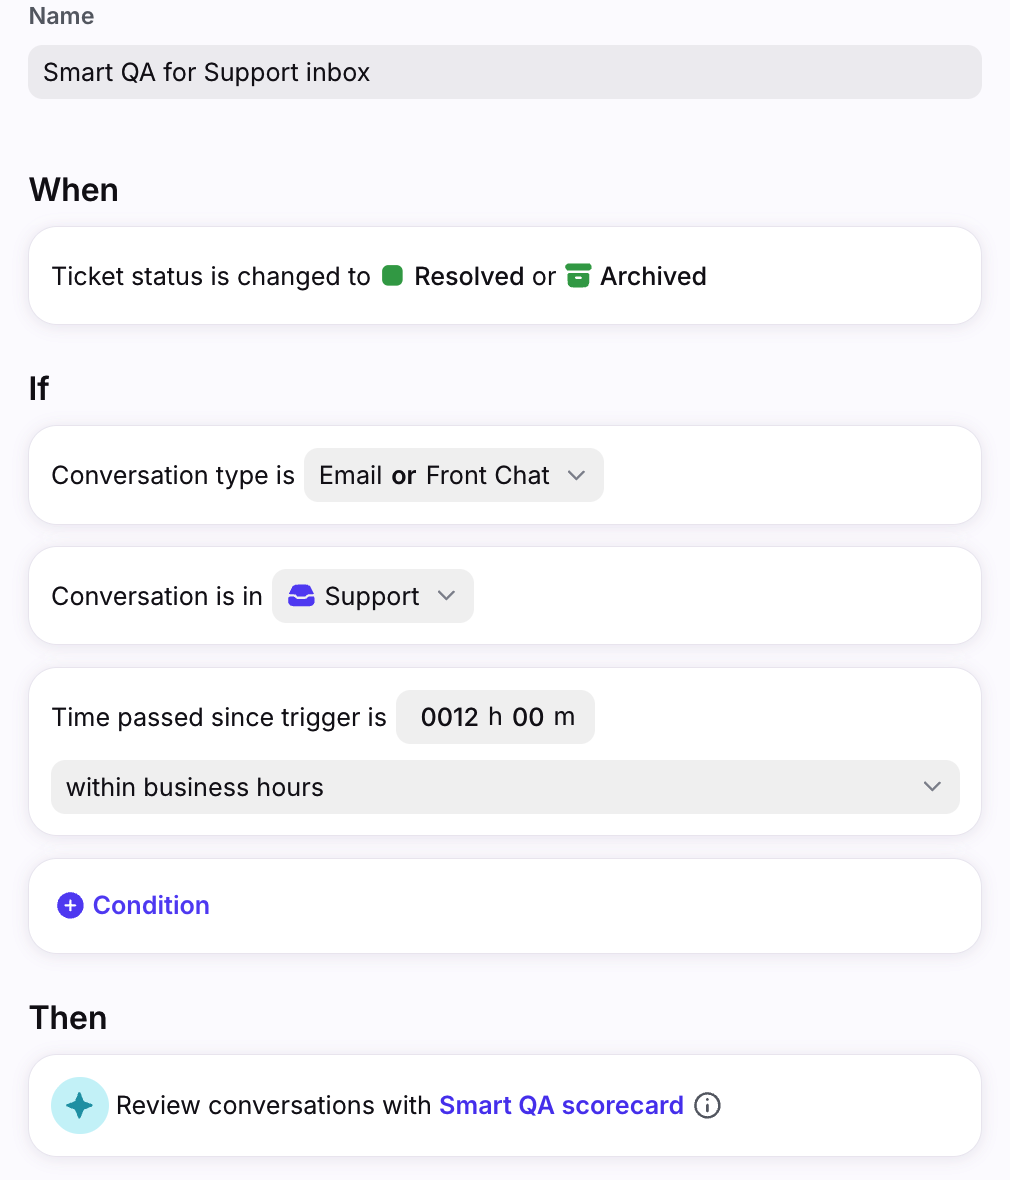Expand the Support inbox dropdown
Screen dimensions: 1010x1180
pyautogui.click(x=372, y=596)
